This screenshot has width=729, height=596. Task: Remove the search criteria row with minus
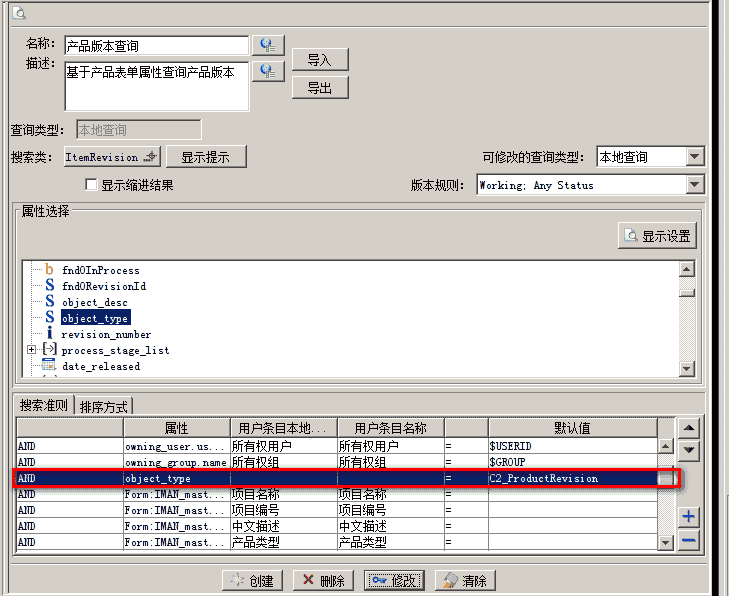pos(689,540)
